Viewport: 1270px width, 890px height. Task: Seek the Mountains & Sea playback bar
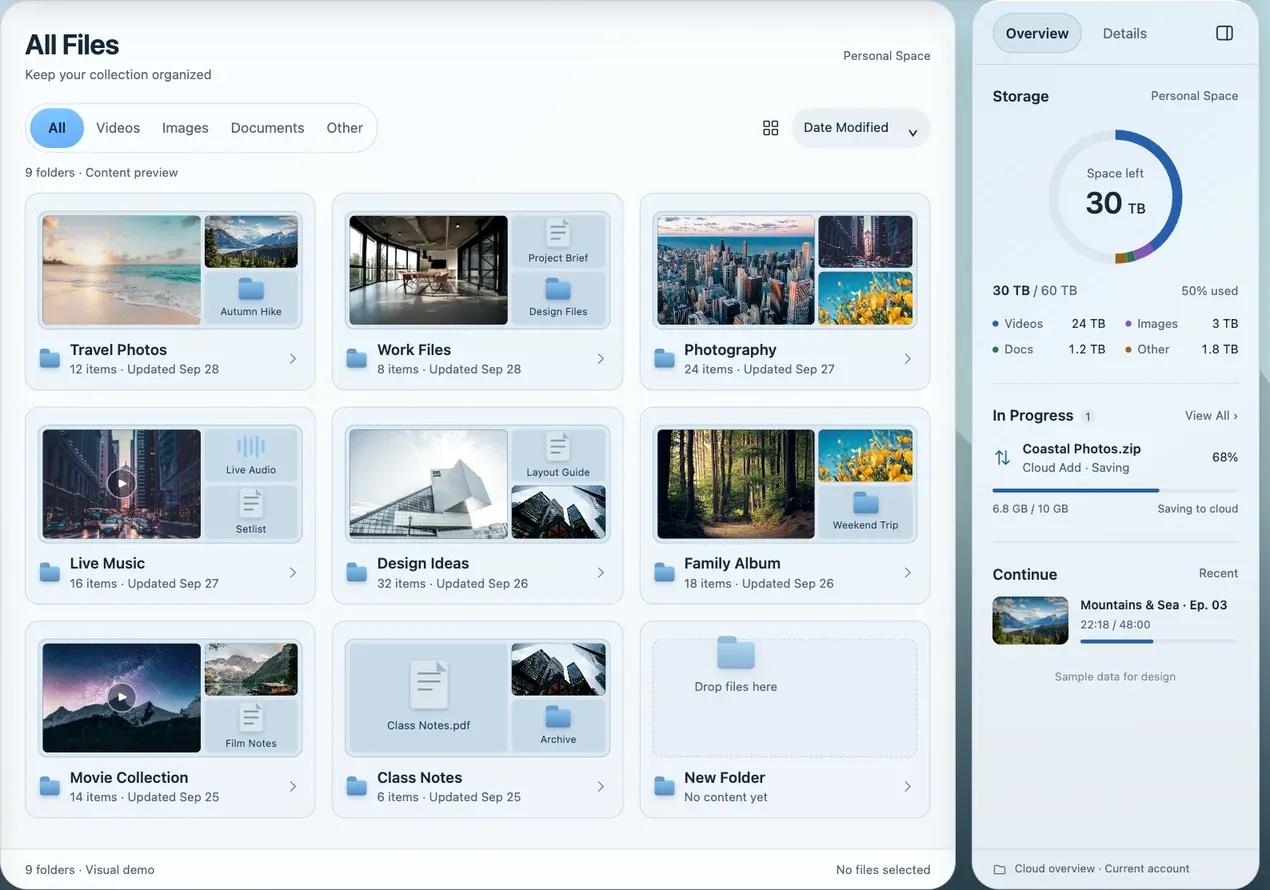pyautogui.click(x=1159, y=641)
